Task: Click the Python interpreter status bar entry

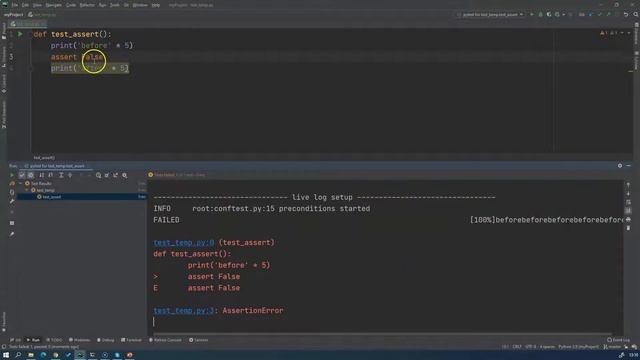Action: (x=578, y=347)
